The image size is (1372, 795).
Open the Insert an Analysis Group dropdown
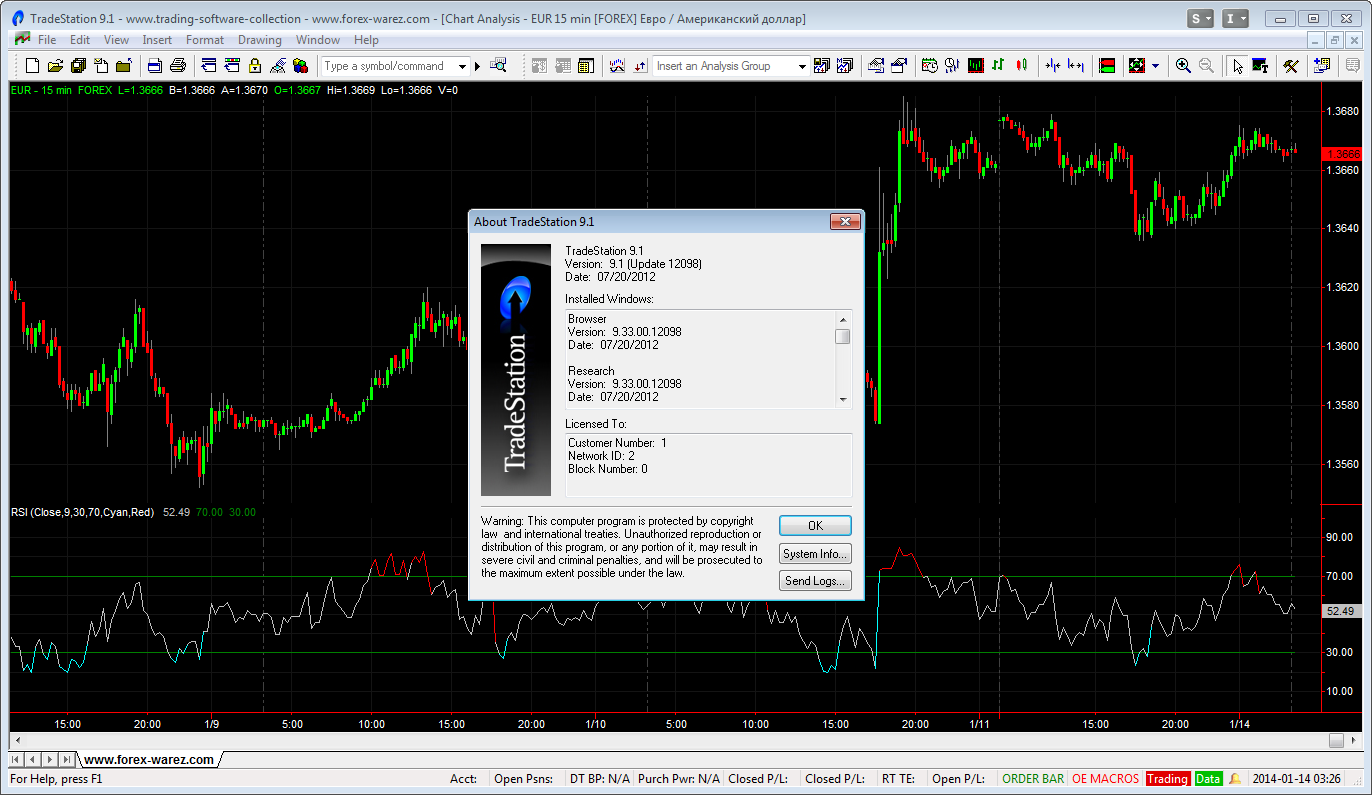pyautogui.click(x=802, y=66)
